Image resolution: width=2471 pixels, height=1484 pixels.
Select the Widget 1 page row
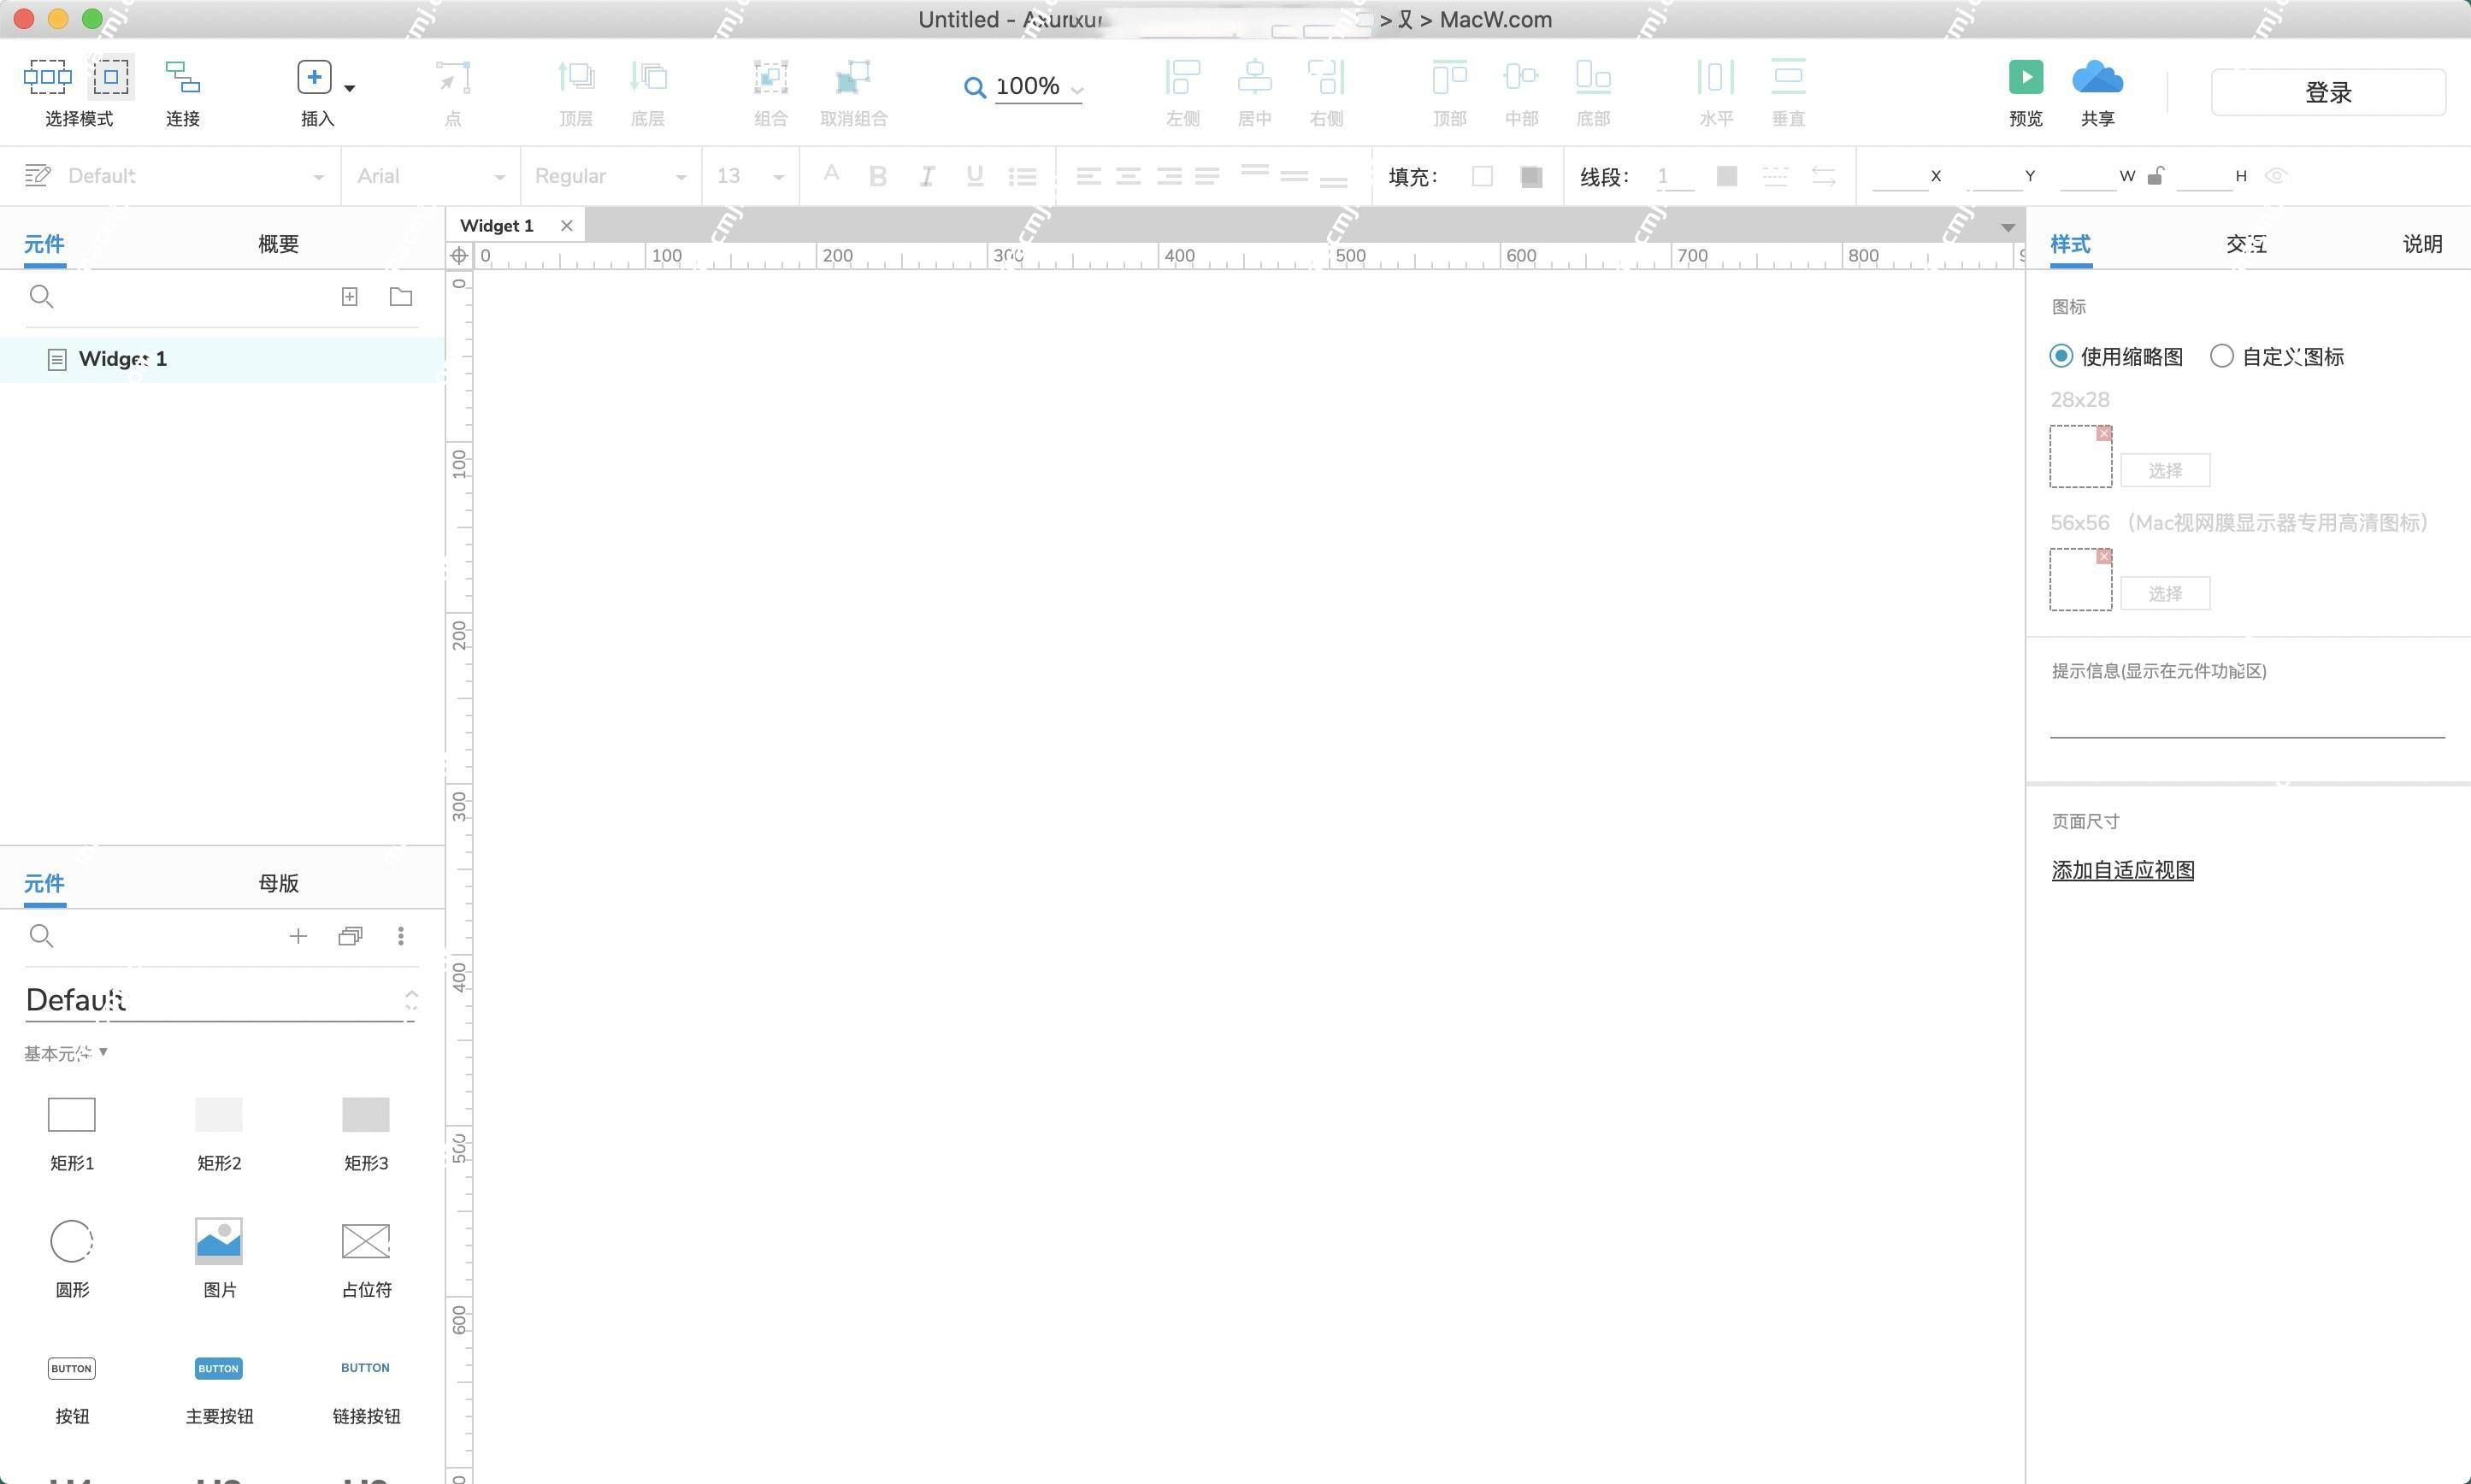[222, 359]
